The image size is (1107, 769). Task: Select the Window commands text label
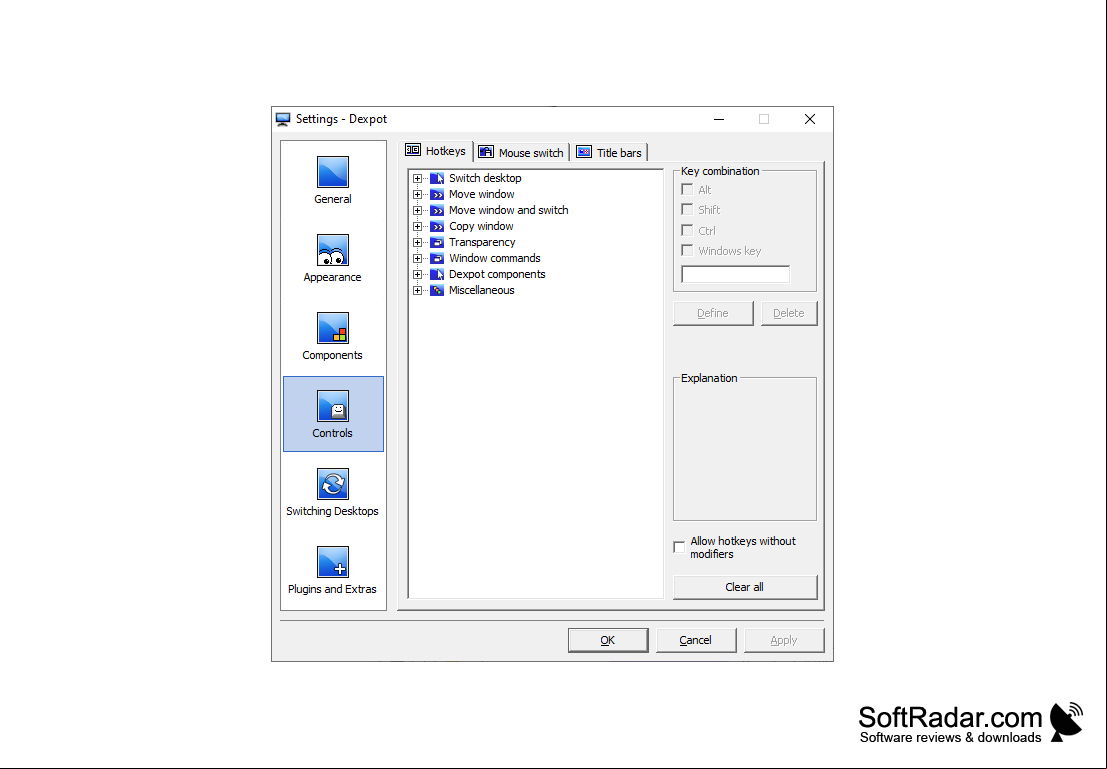(494, 258)
